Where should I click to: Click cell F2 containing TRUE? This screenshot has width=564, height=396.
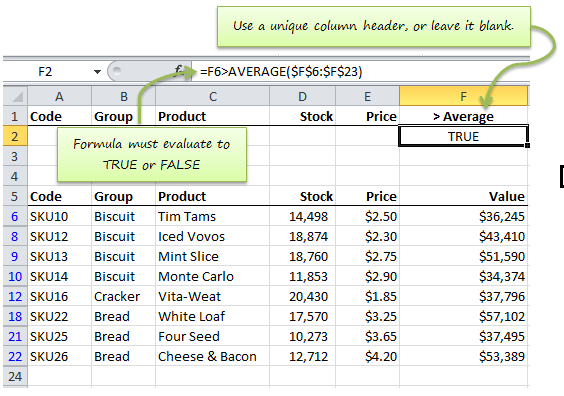click(463, 136)
